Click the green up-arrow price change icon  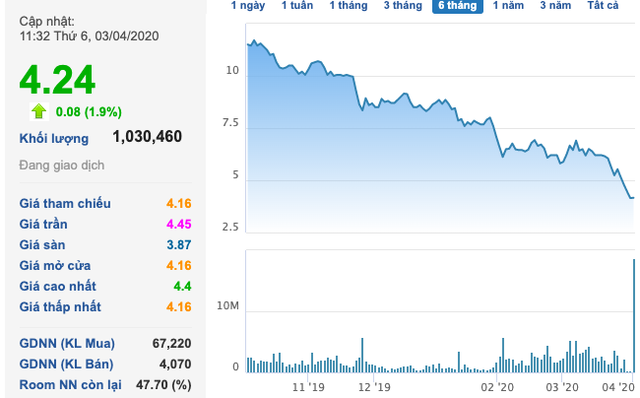[39, 111]
